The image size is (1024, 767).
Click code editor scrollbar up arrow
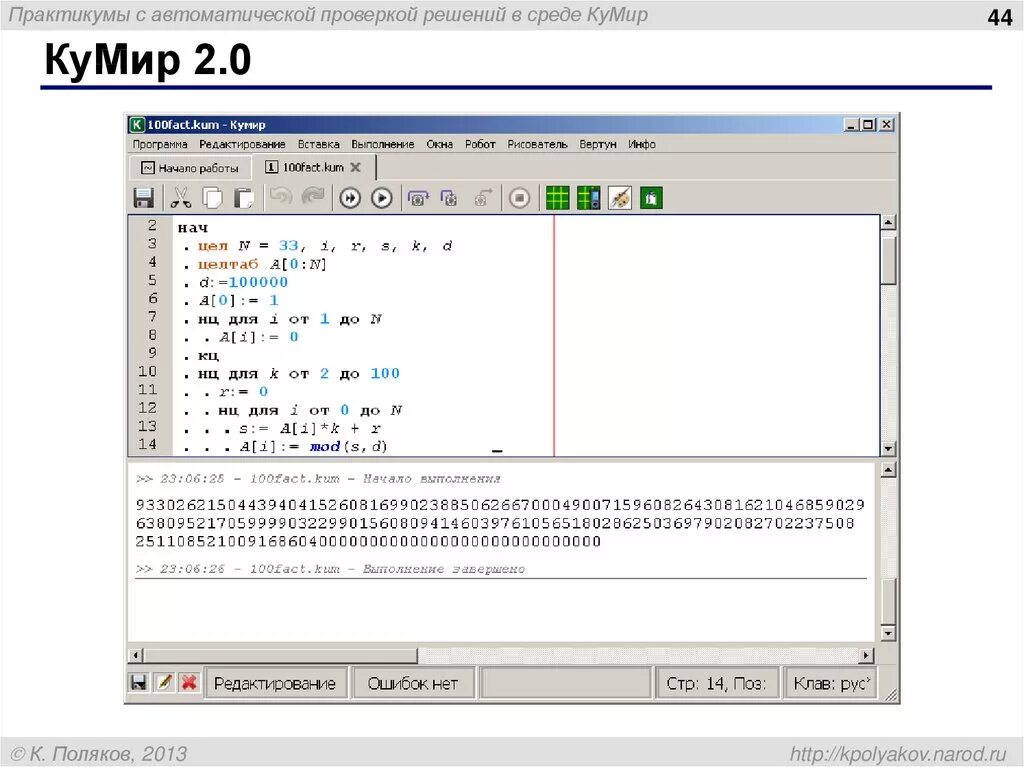(888, 222)
